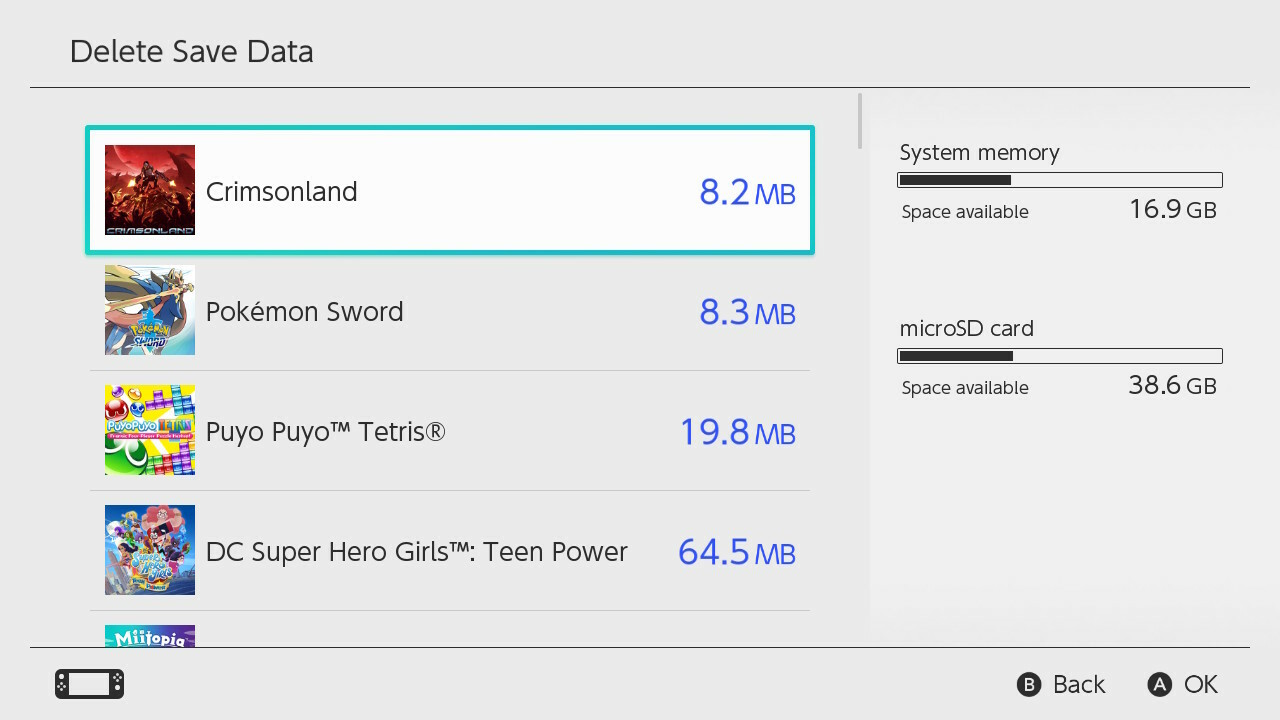Select the Puyo Puyo Tetris cover icon

[x=149, y=430]
